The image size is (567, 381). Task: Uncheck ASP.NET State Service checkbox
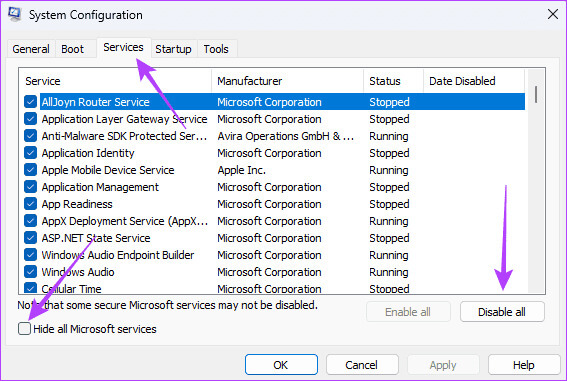coord(30,238)
